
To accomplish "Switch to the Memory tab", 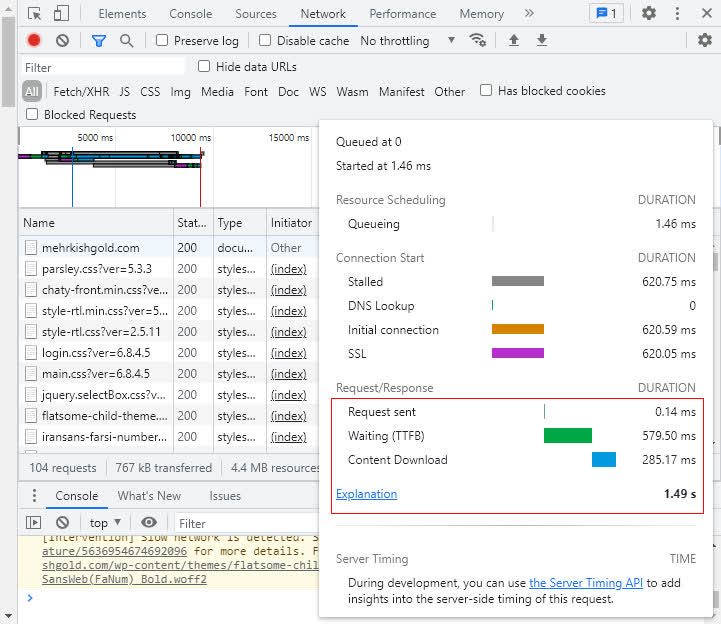I will pyautogui.click(x=482, y=14).
